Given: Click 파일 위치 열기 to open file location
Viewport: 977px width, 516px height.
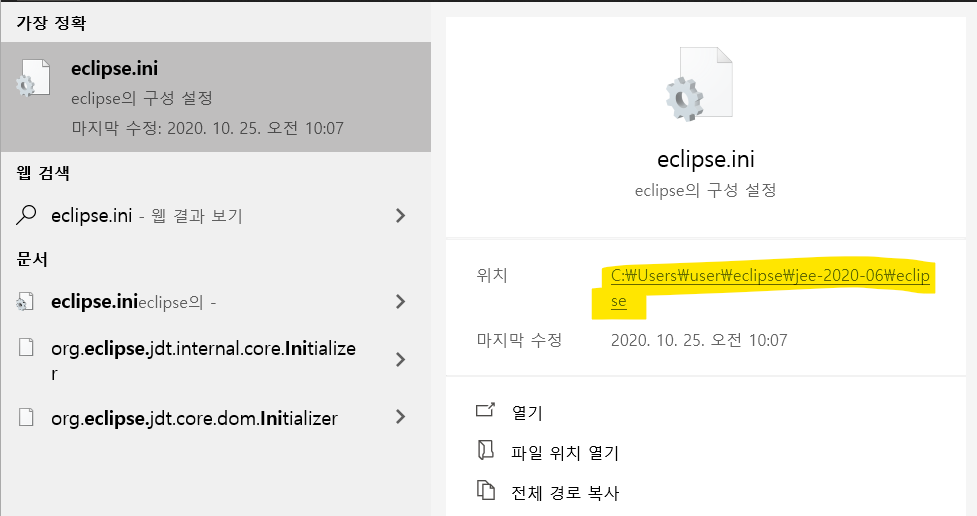Looking at the screenshot, I should pyautogui.click(x=565, y=452).
